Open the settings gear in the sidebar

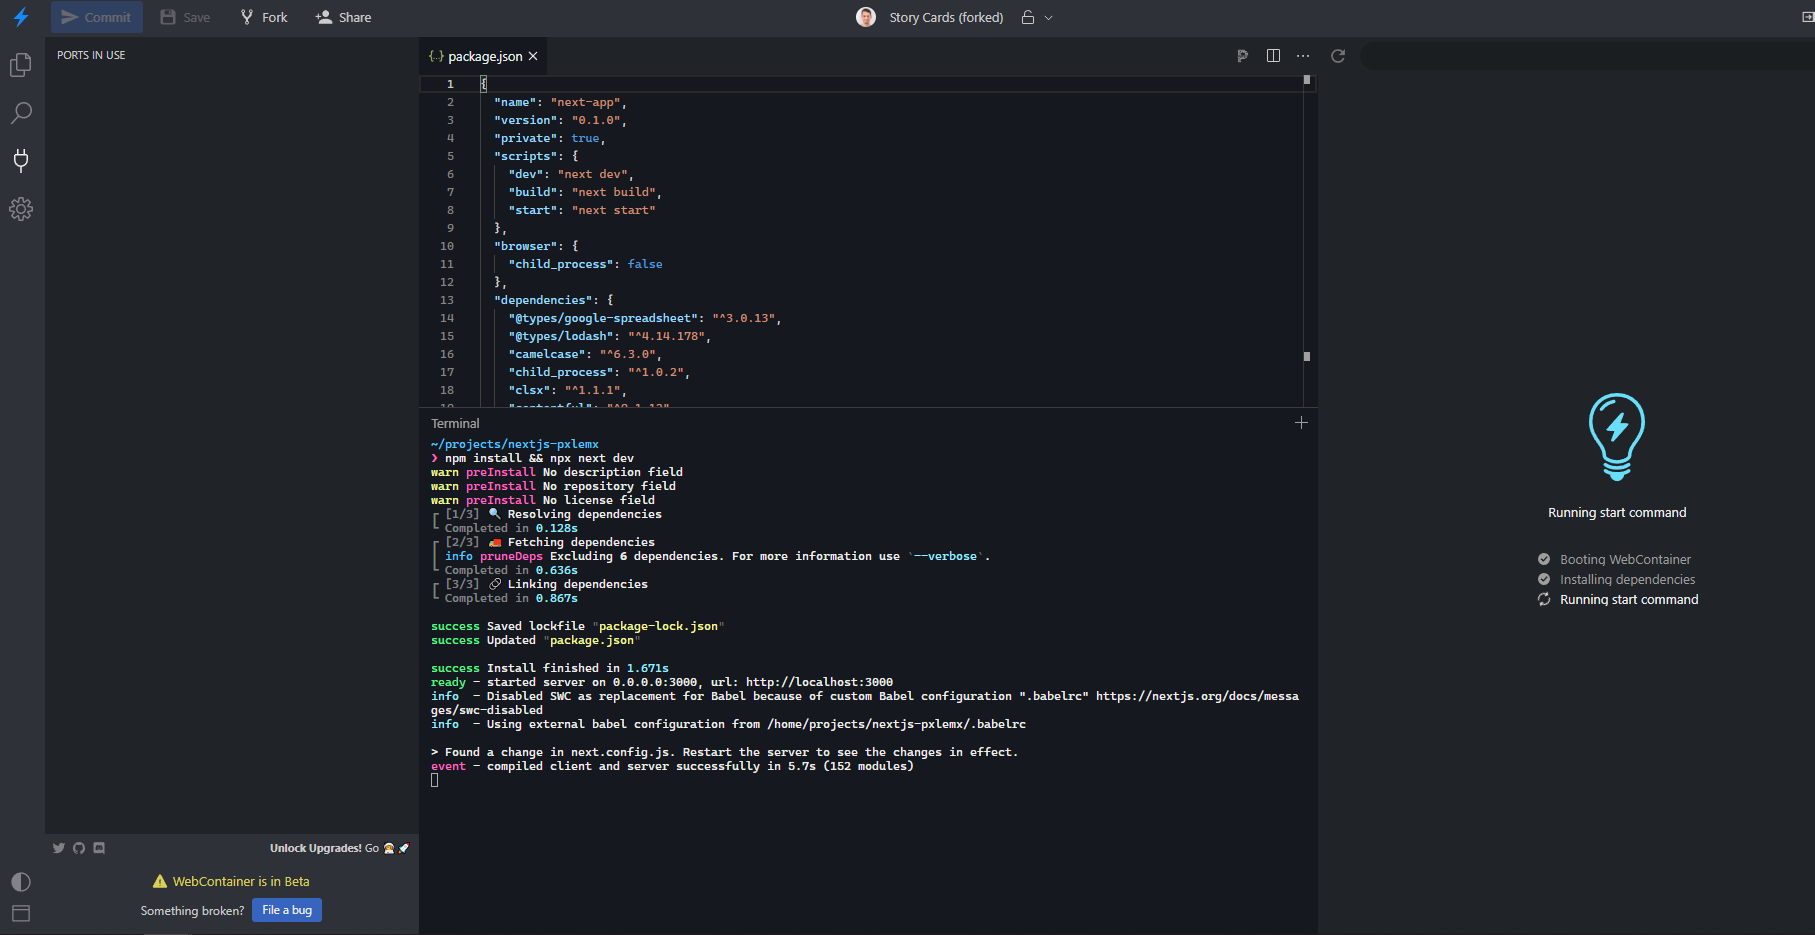pos(20,209)
